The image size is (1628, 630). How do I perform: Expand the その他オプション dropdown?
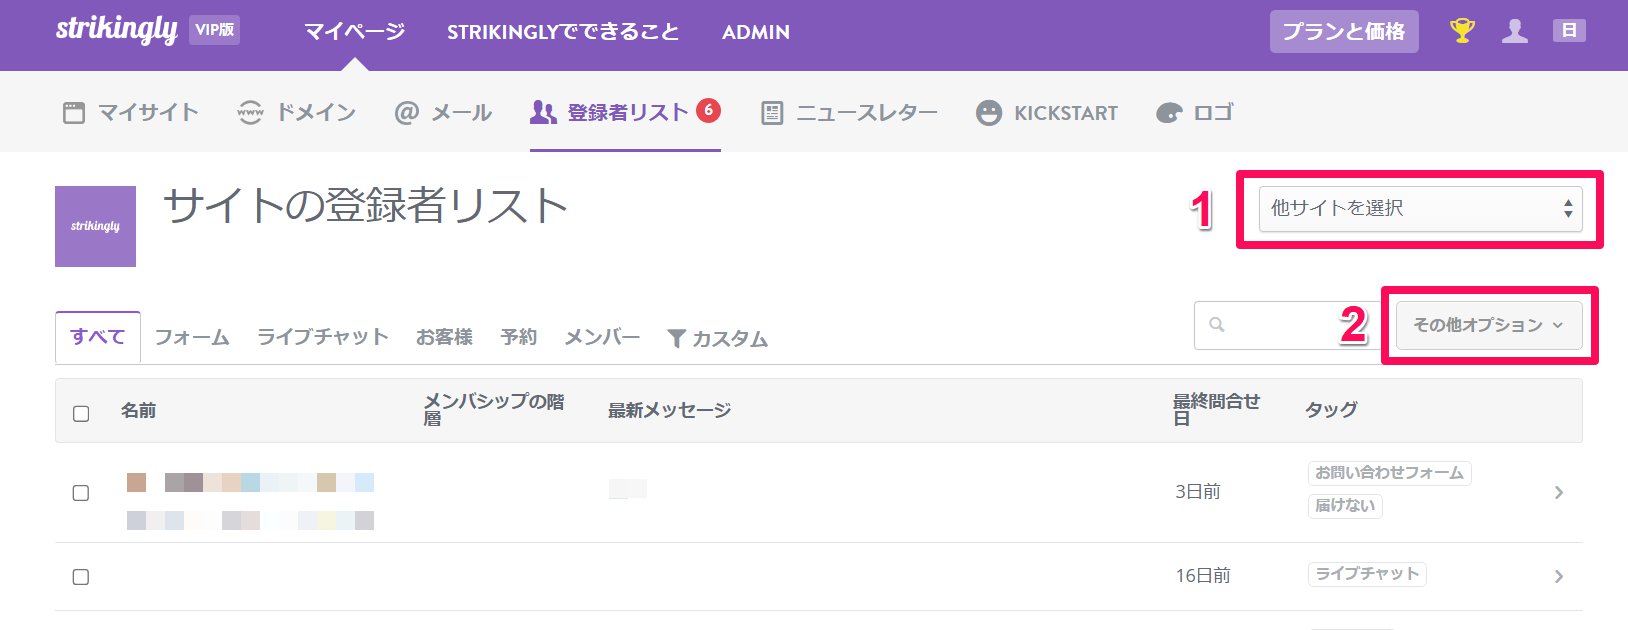[x=1489, y=325]
